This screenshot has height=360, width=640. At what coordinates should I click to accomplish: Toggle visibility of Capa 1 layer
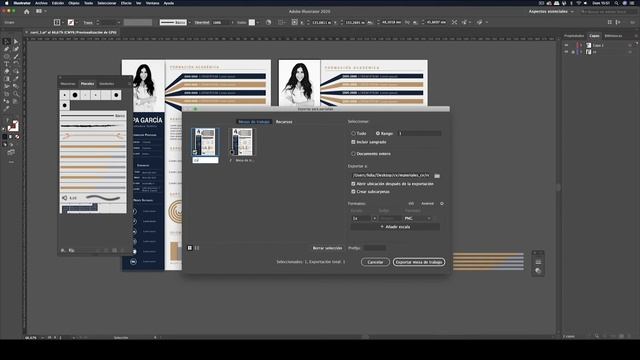(x=567, y=45)
